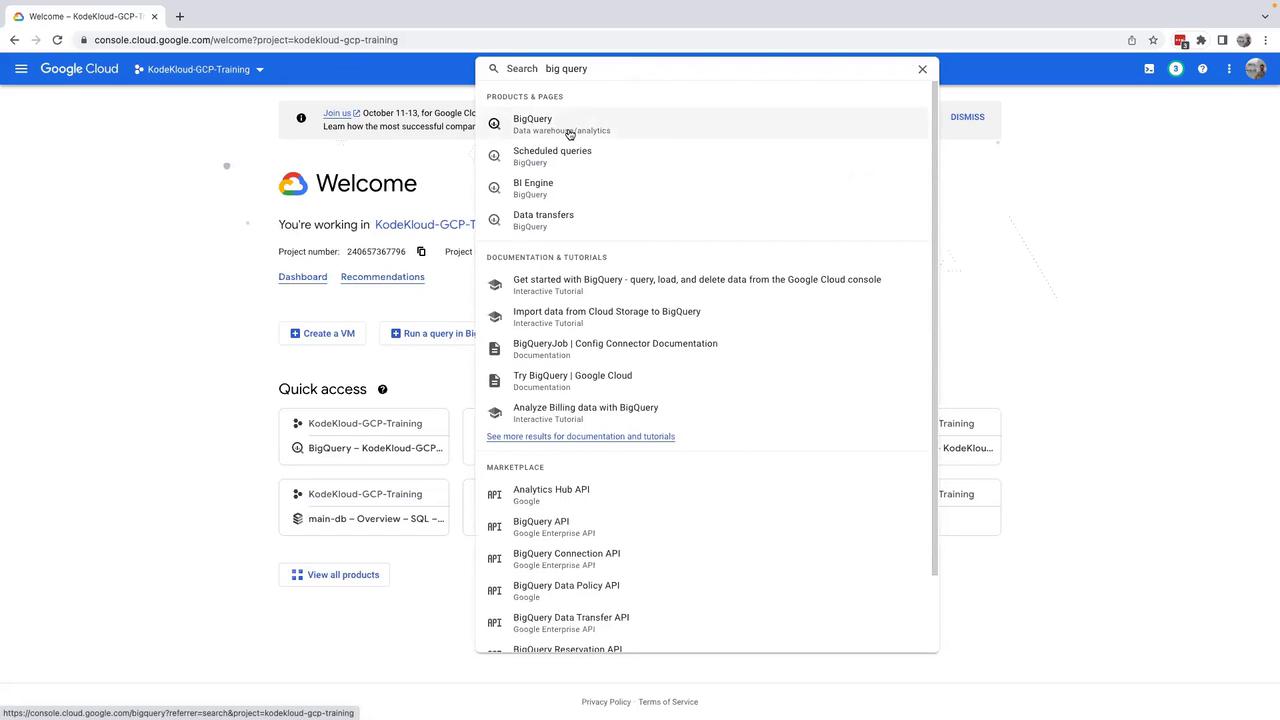Click the Quick access help icon
This screenshot has height=720, width=1280.
coord(382,389)
